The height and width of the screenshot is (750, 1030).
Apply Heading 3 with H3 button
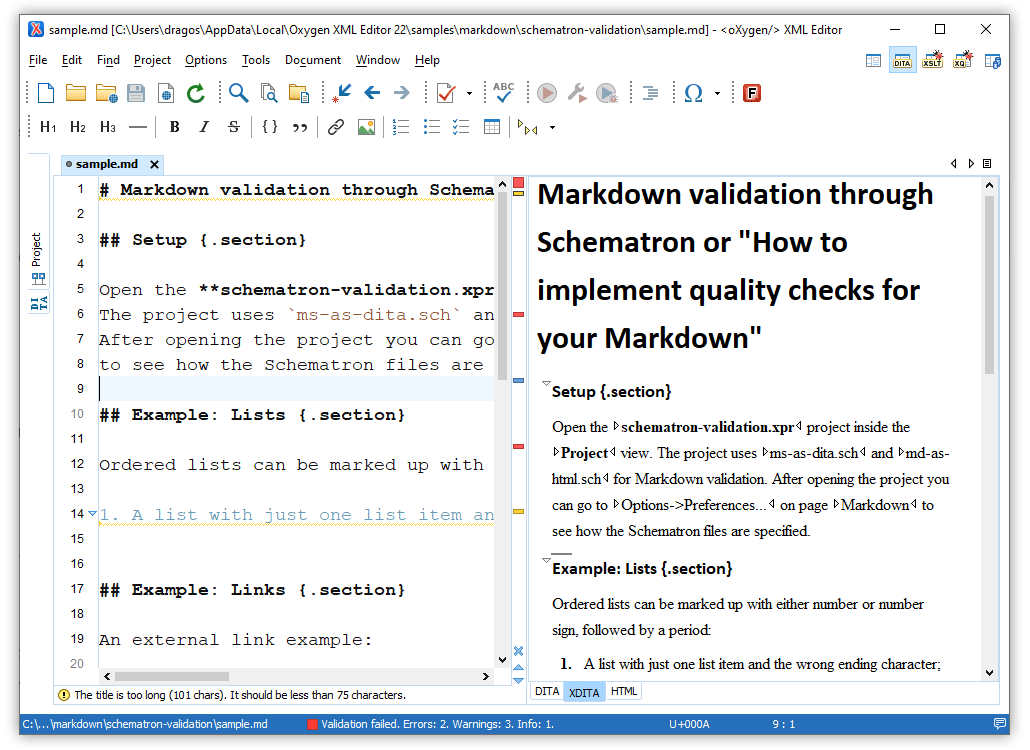click(108, 127)
